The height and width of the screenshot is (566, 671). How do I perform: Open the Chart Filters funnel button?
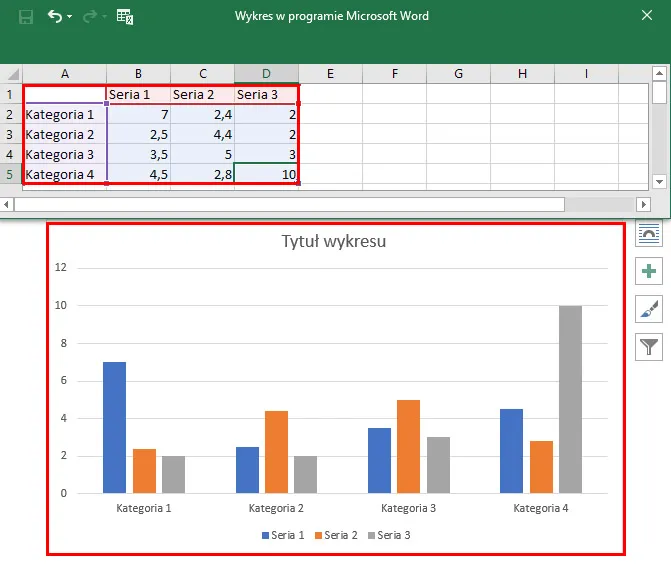(x=650, y=347)
